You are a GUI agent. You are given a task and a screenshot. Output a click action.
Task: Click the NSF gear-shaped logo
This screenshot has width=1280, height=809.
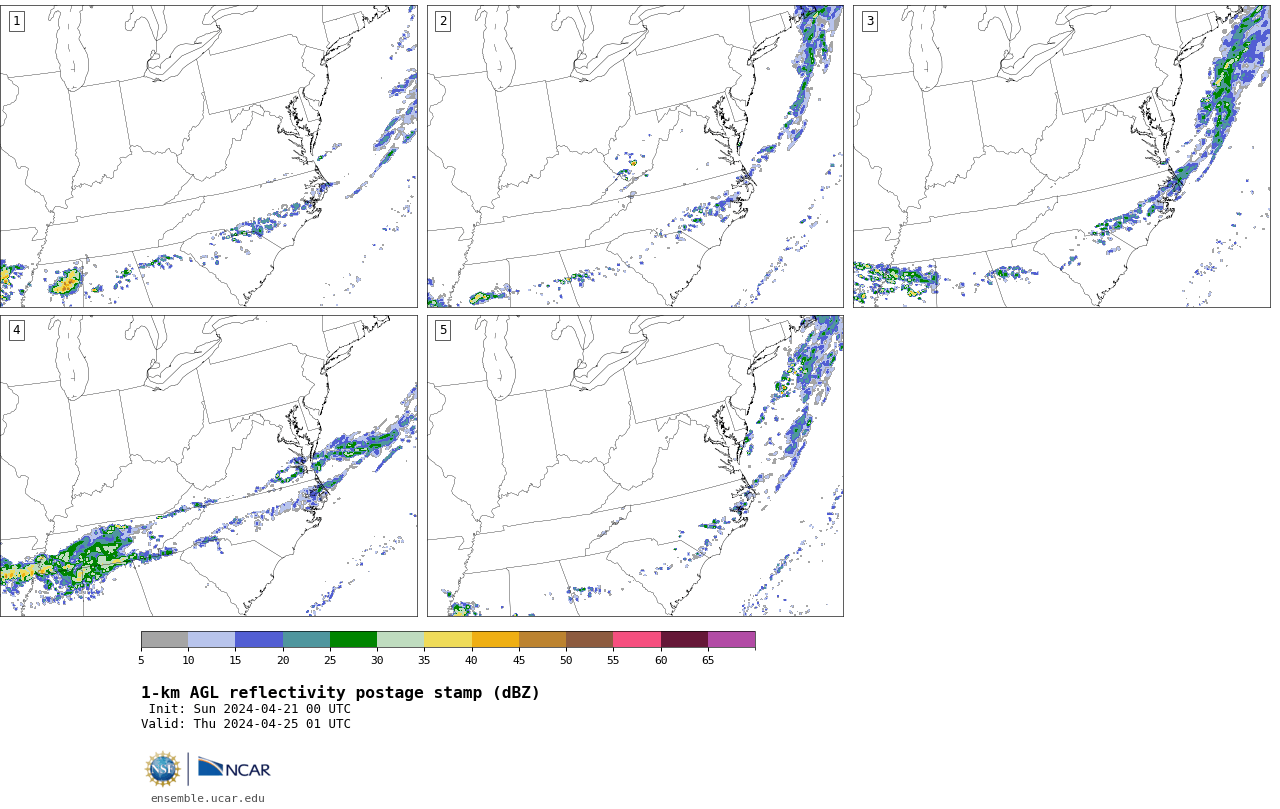pyautogui.click(x=163, y=769)
